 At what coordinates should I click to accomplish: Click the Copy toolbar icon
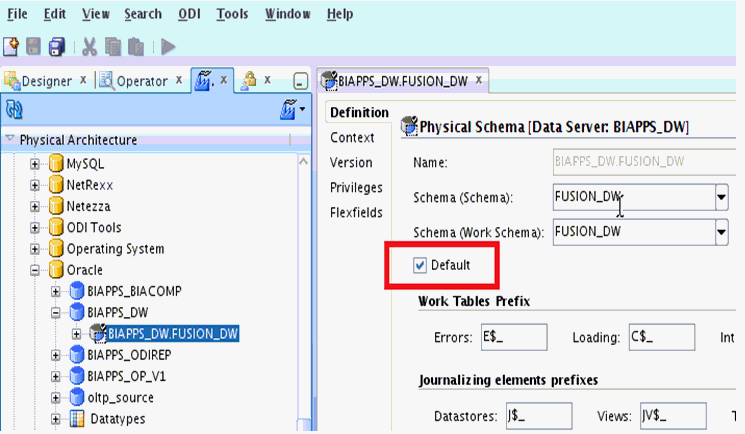pos(113,47)
